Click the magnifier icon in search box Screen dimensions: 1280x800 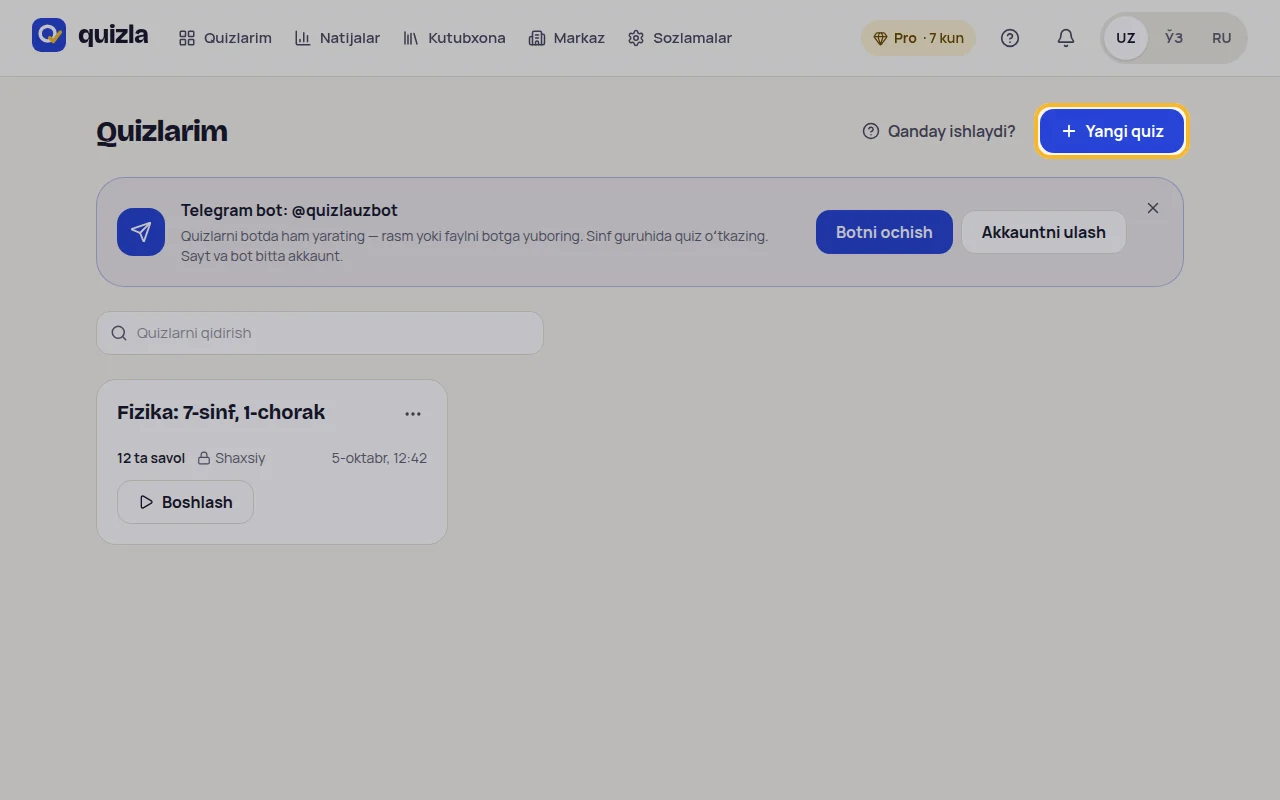(x=119, y=333)
